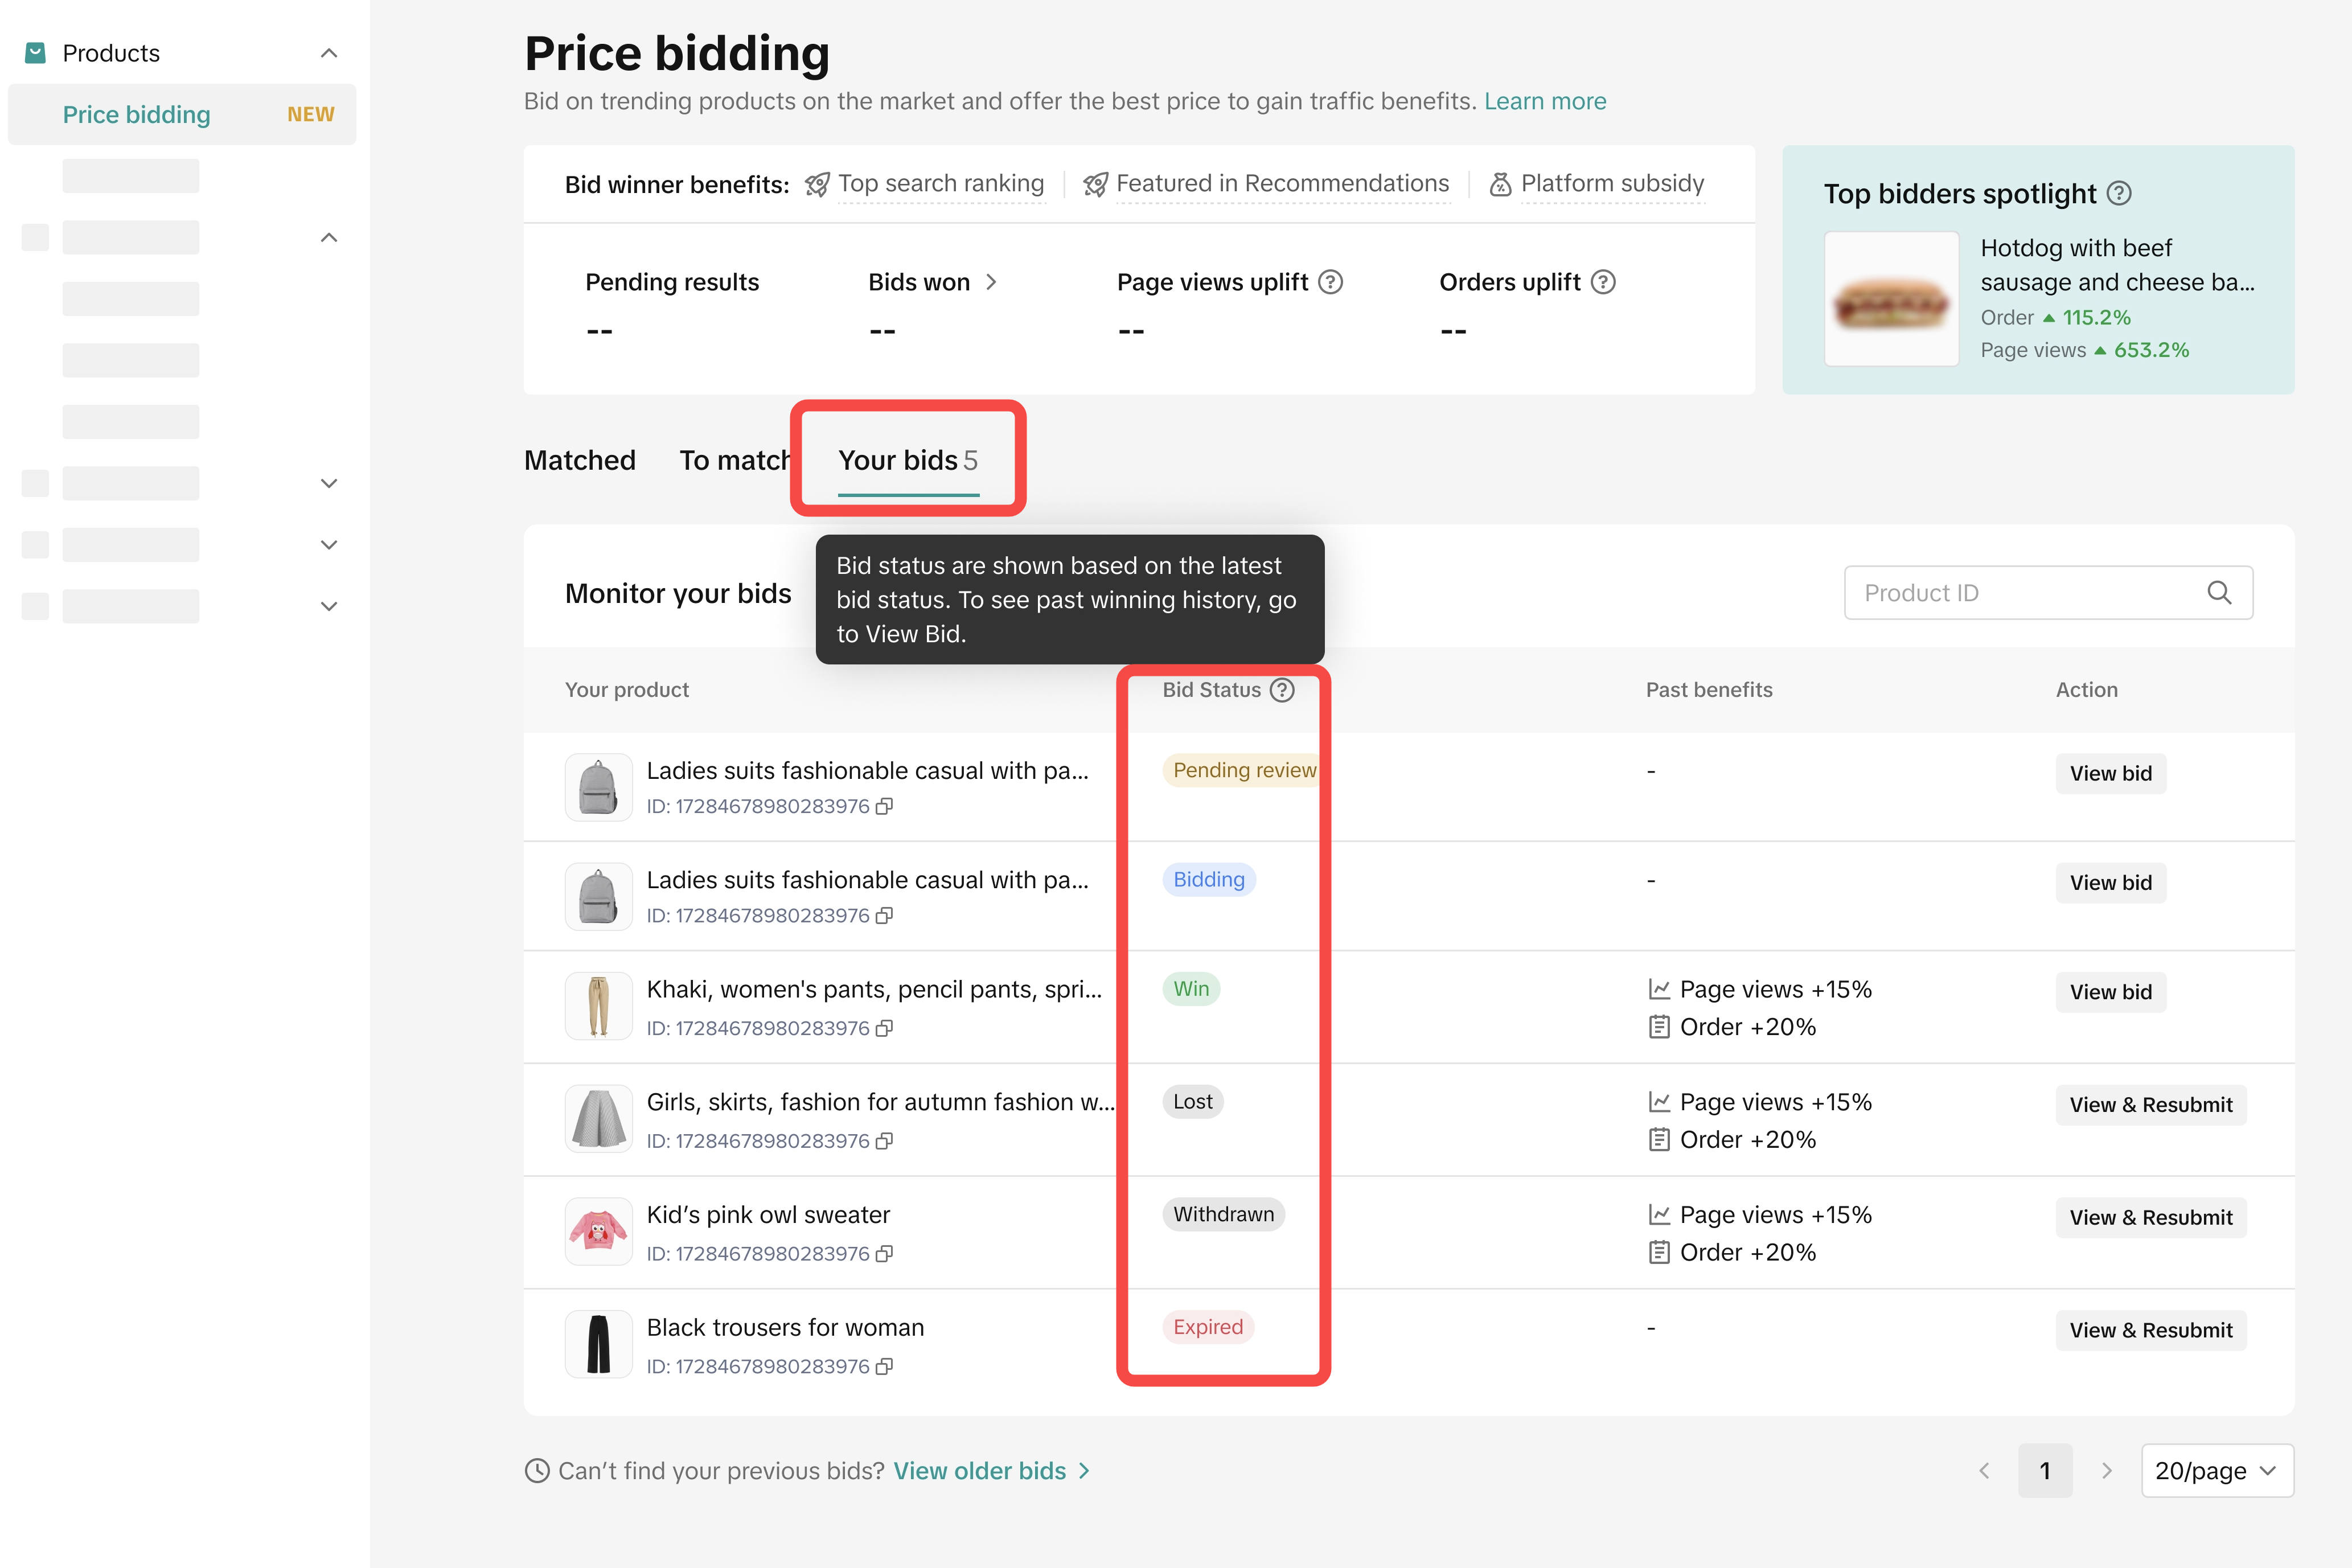Click View older bids link
Screen dimensions: 2352x1568
click(980, 1471)
